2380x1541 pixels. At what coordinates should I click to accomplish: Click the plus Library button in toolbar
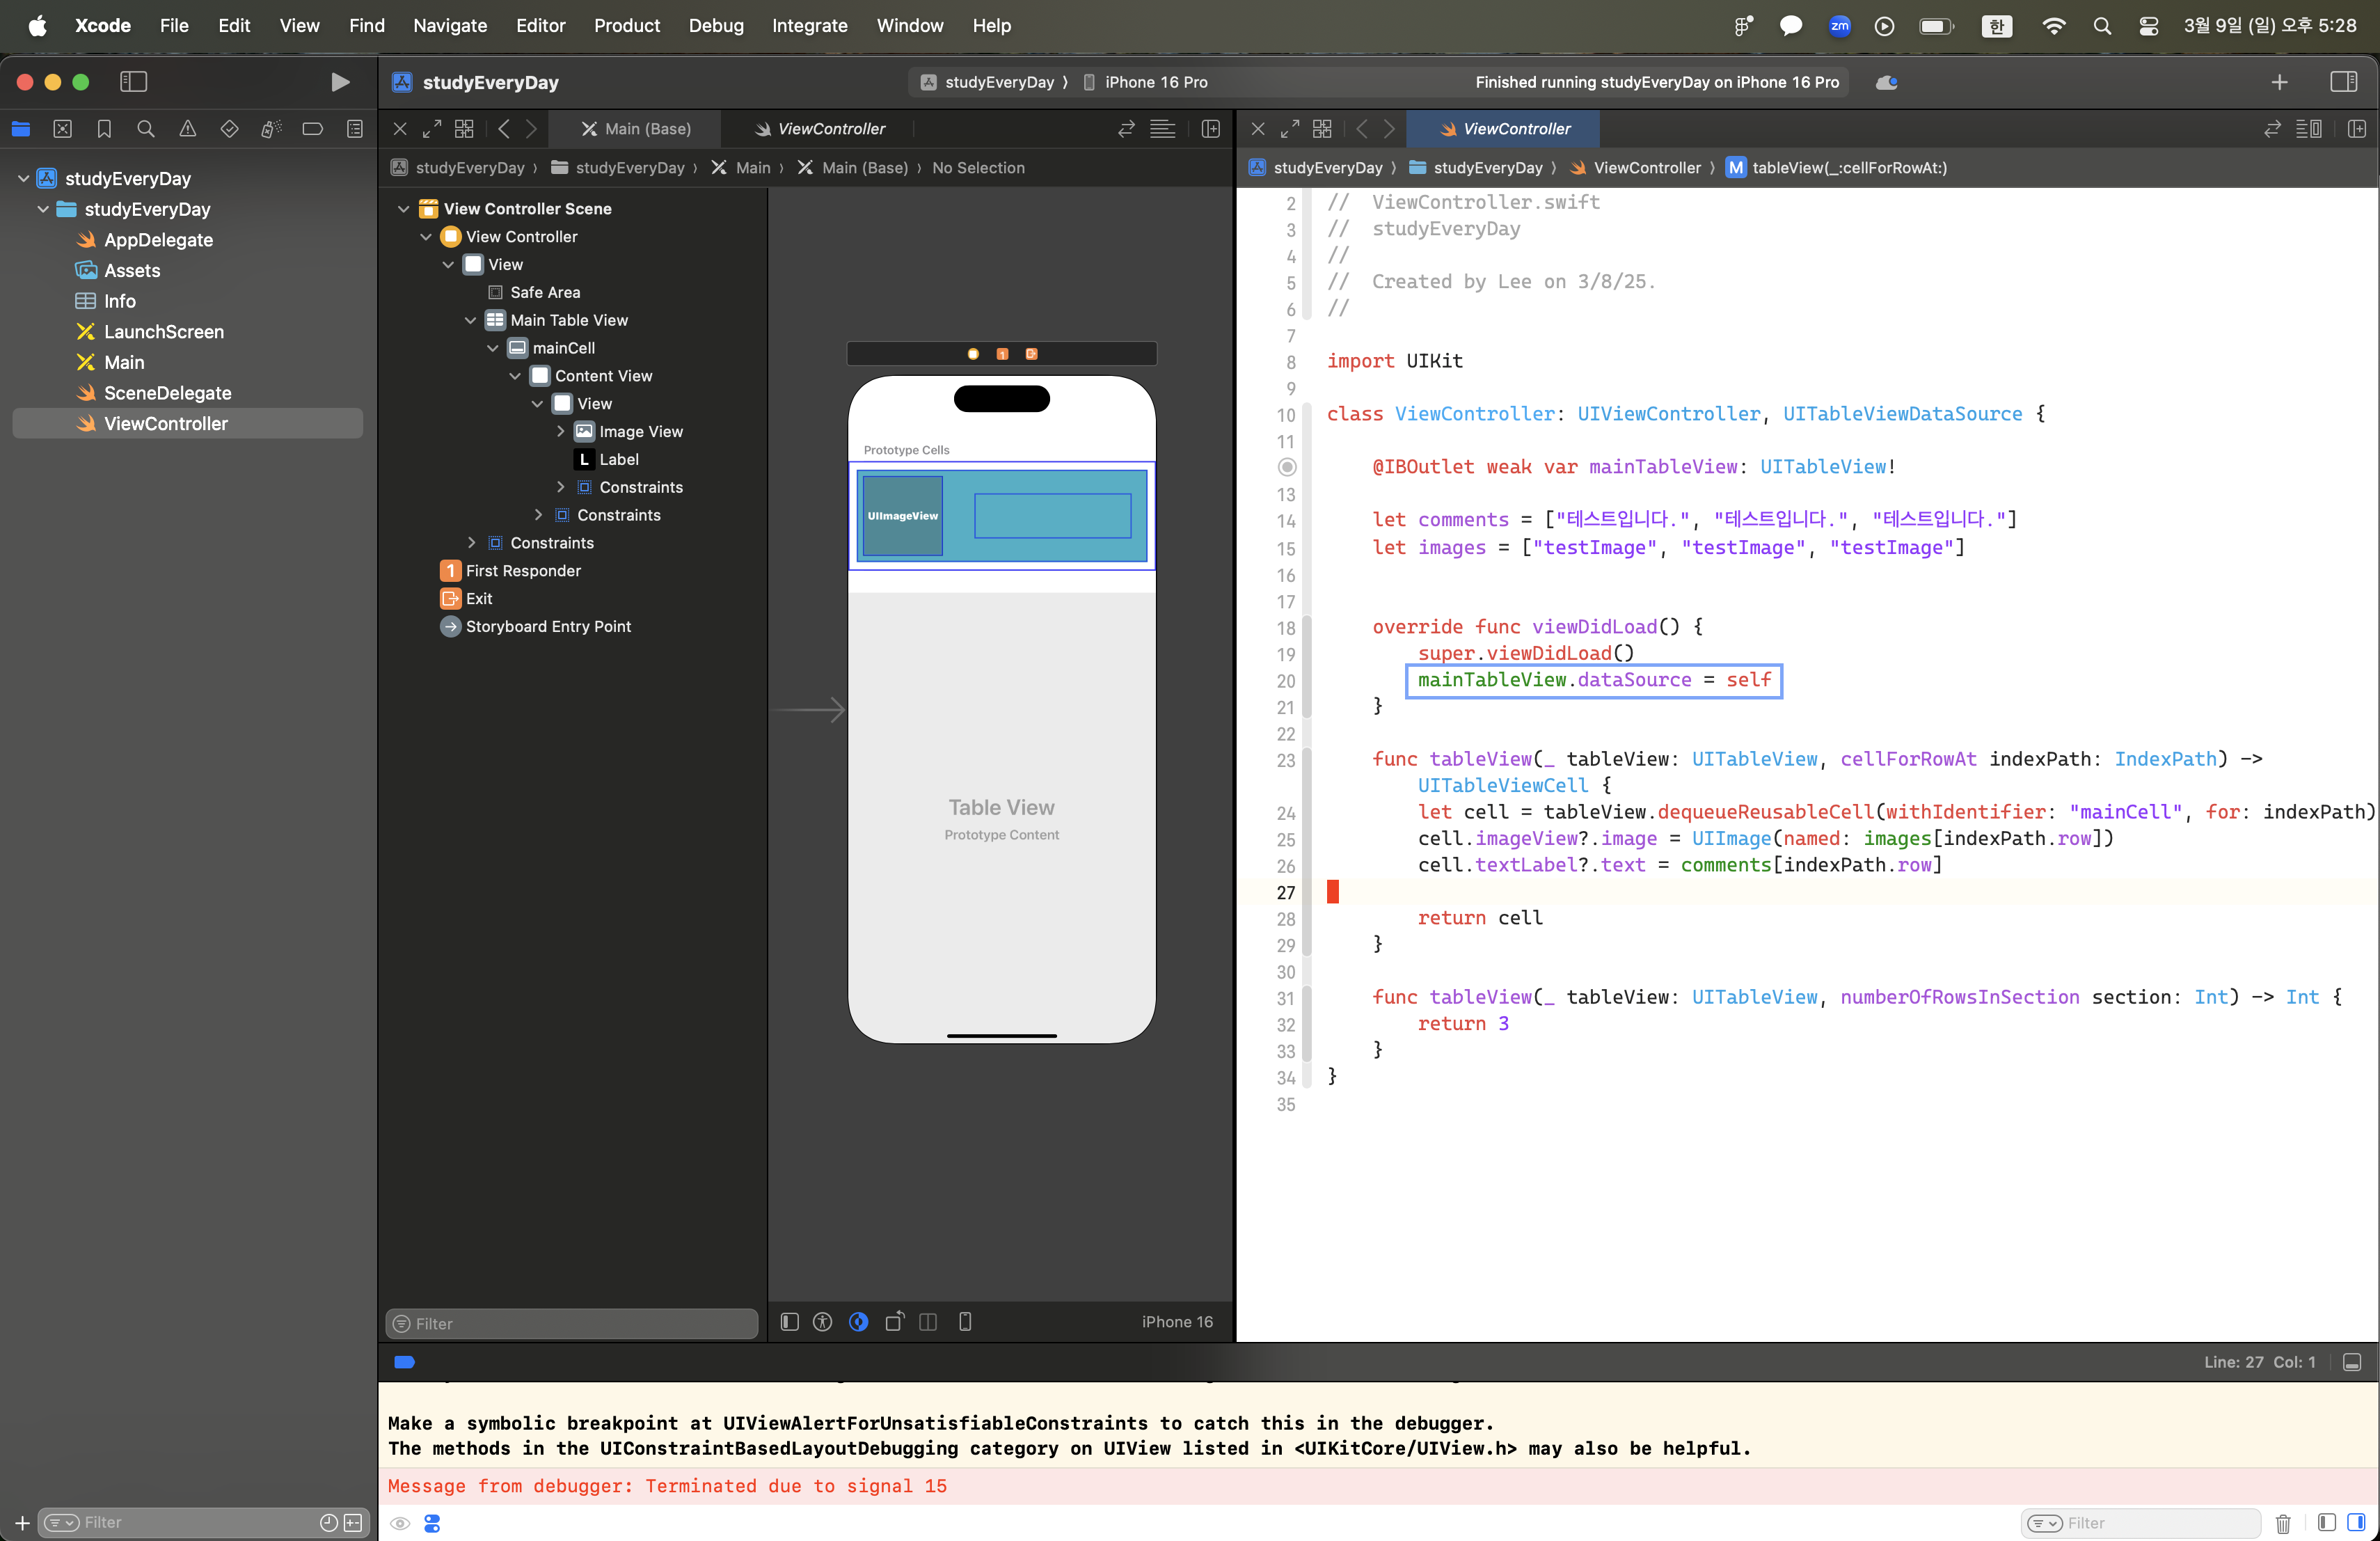tap(2279, 82)
